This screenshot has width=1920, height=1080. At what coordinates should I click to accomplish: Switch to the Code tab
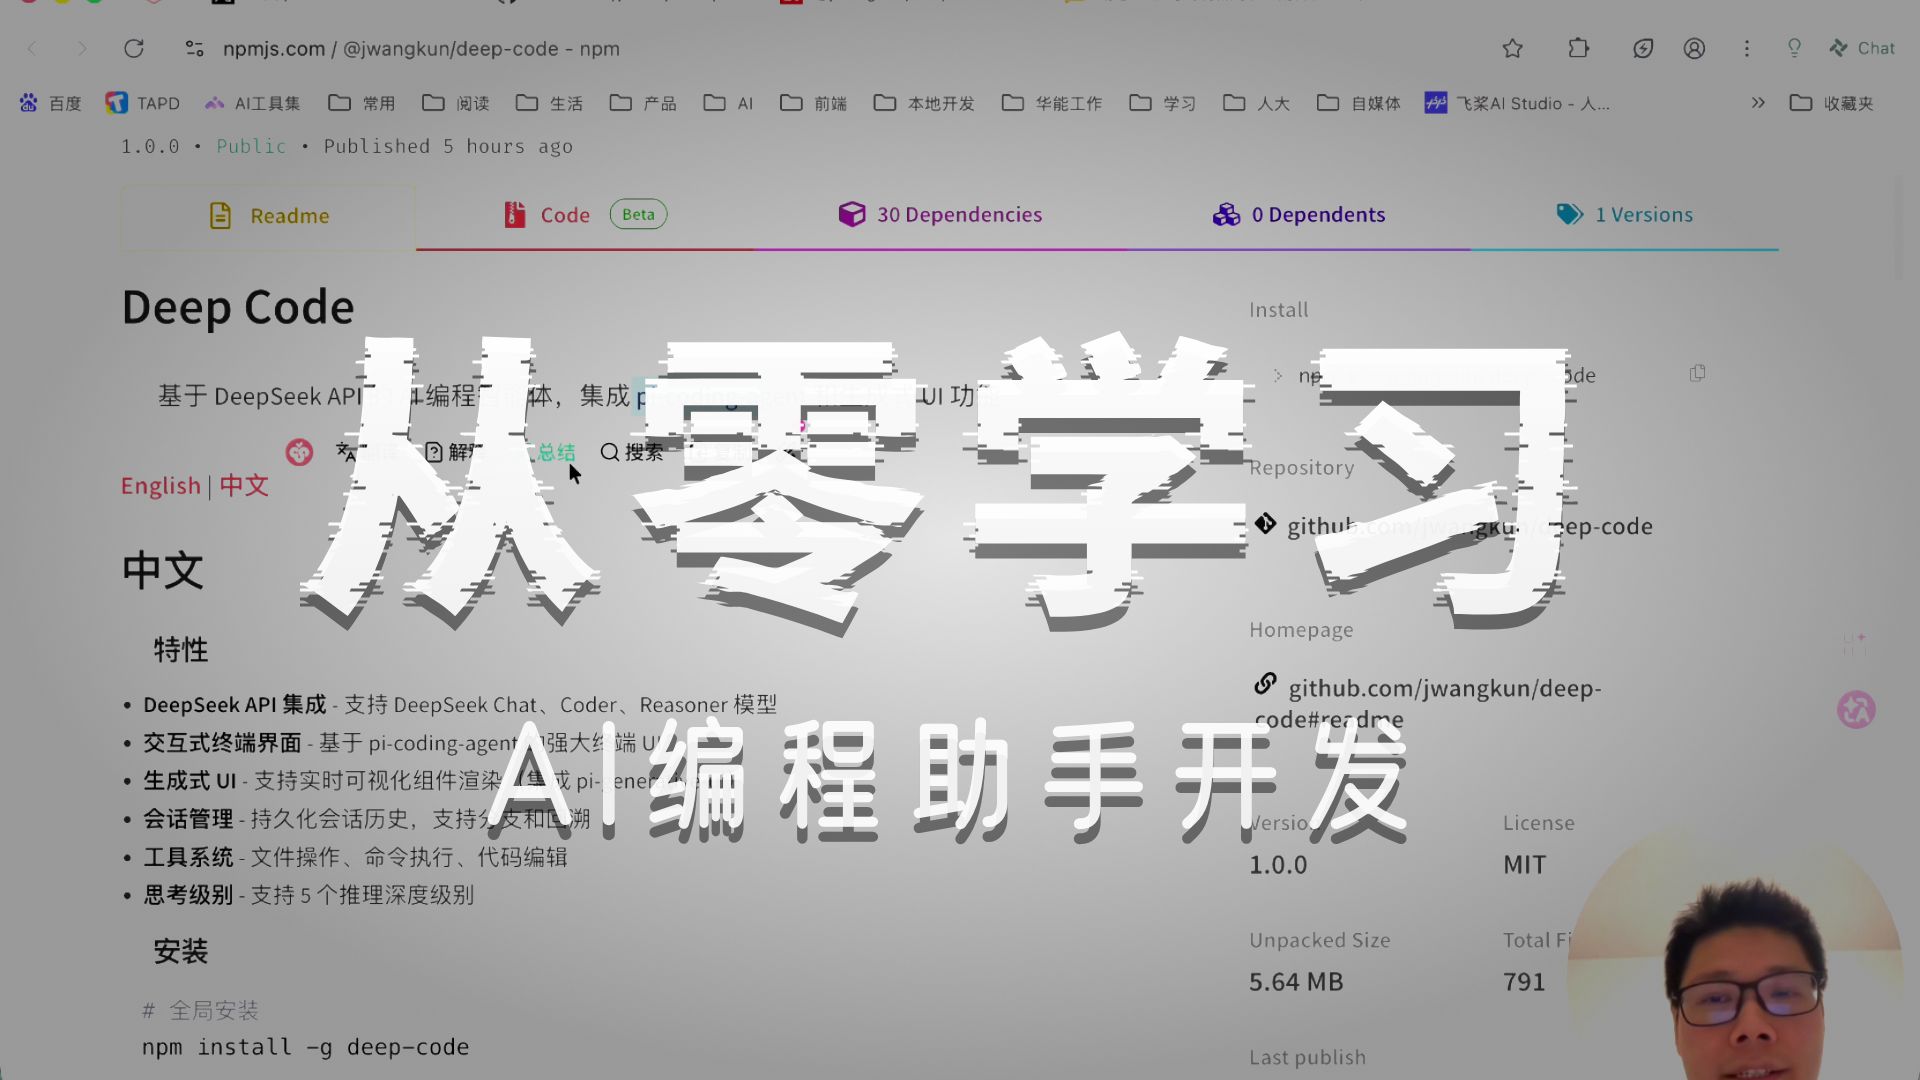[565, 215]
